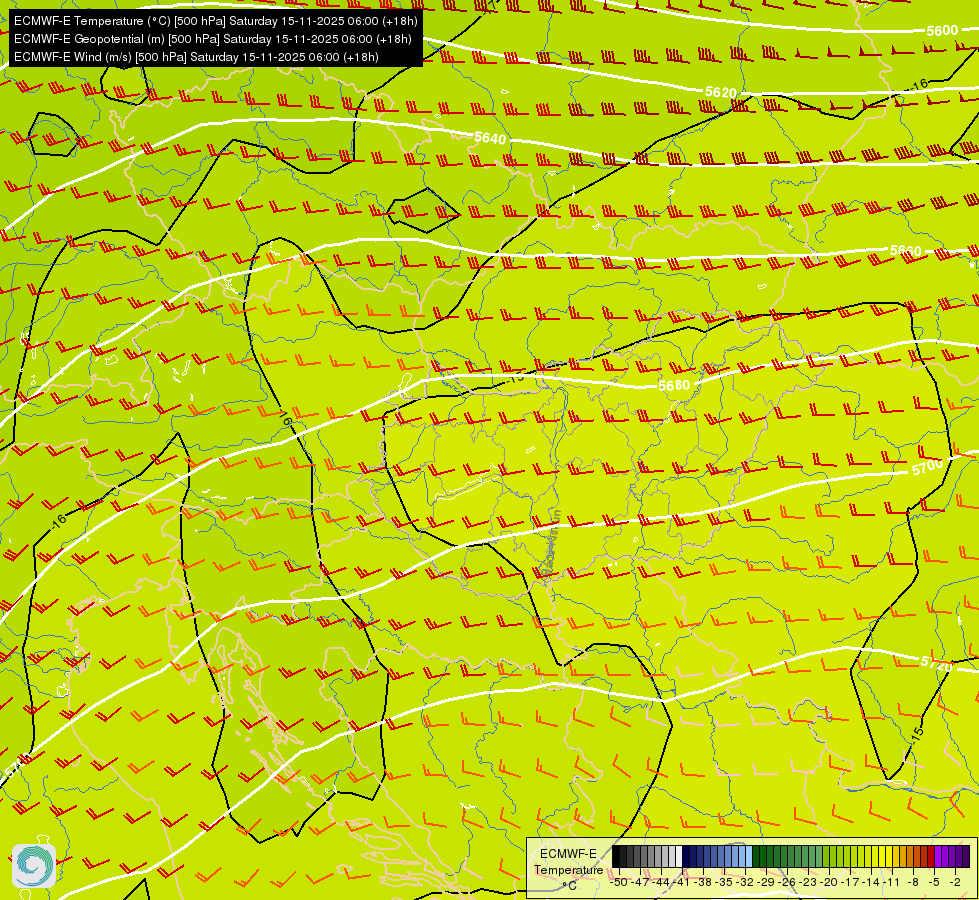This screenshot has width=979, height=900.
Task: Click the blue swirl logo icon
Action: 34,865
